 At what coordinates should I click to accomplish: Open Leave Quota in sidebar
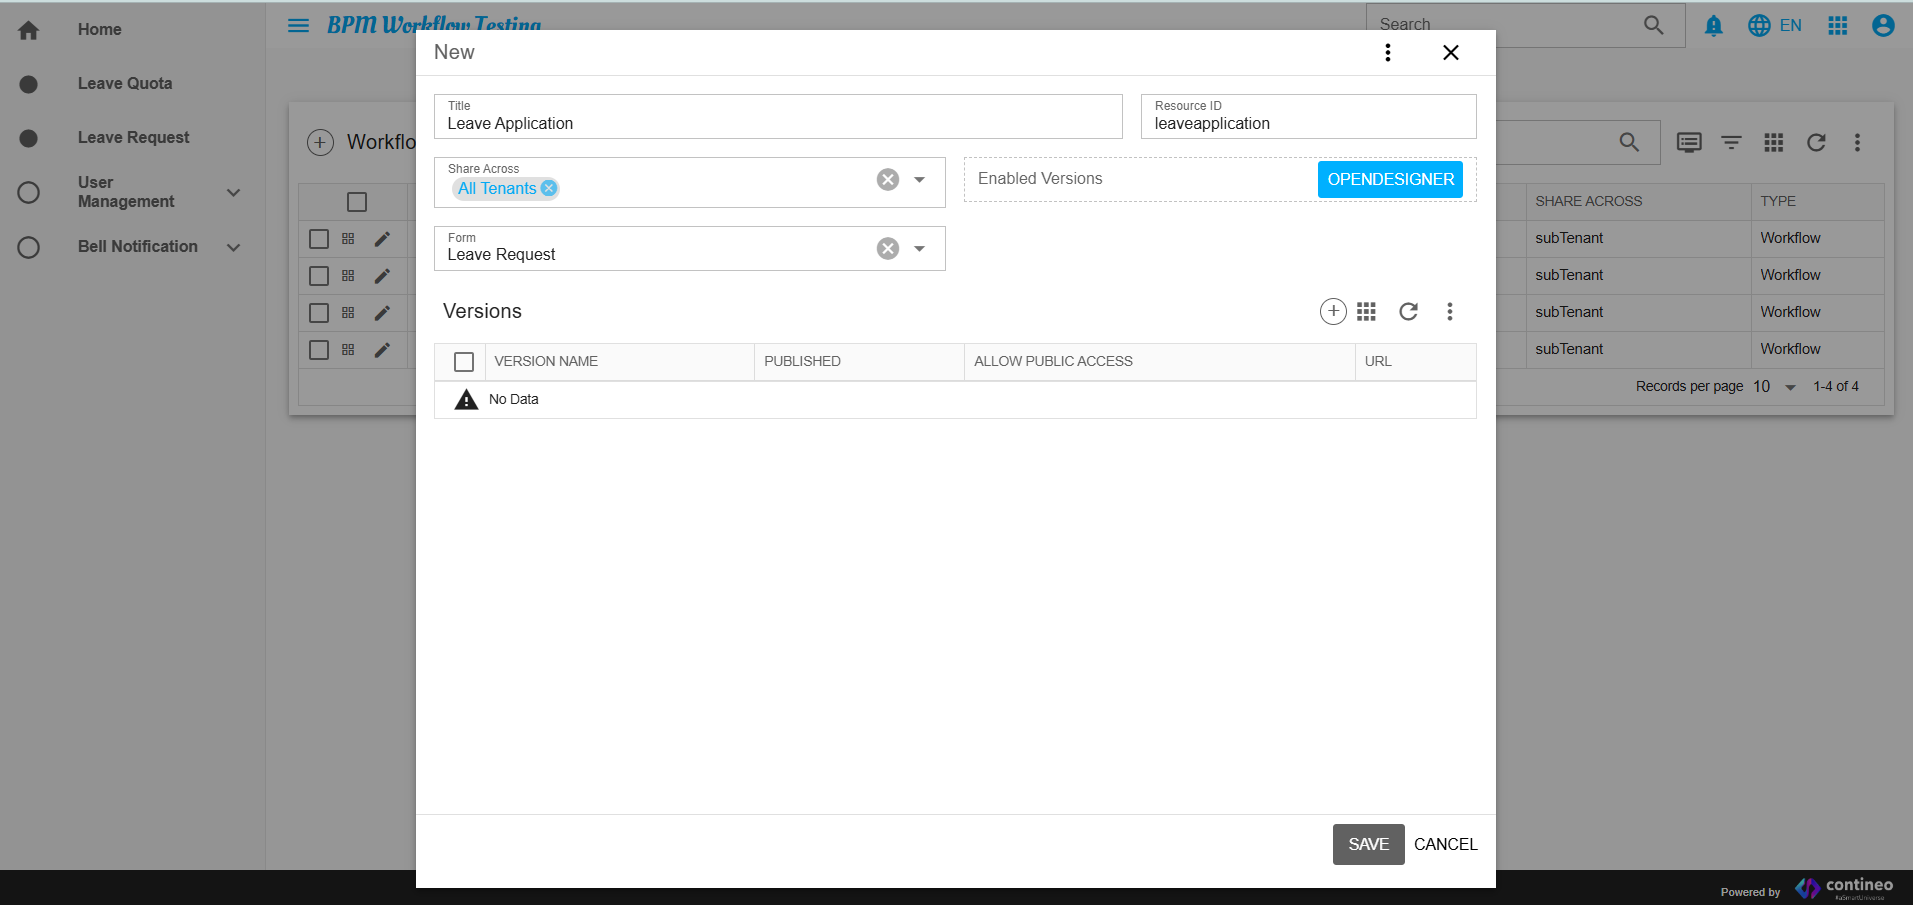pyautogui.click(x=125, y=84)
